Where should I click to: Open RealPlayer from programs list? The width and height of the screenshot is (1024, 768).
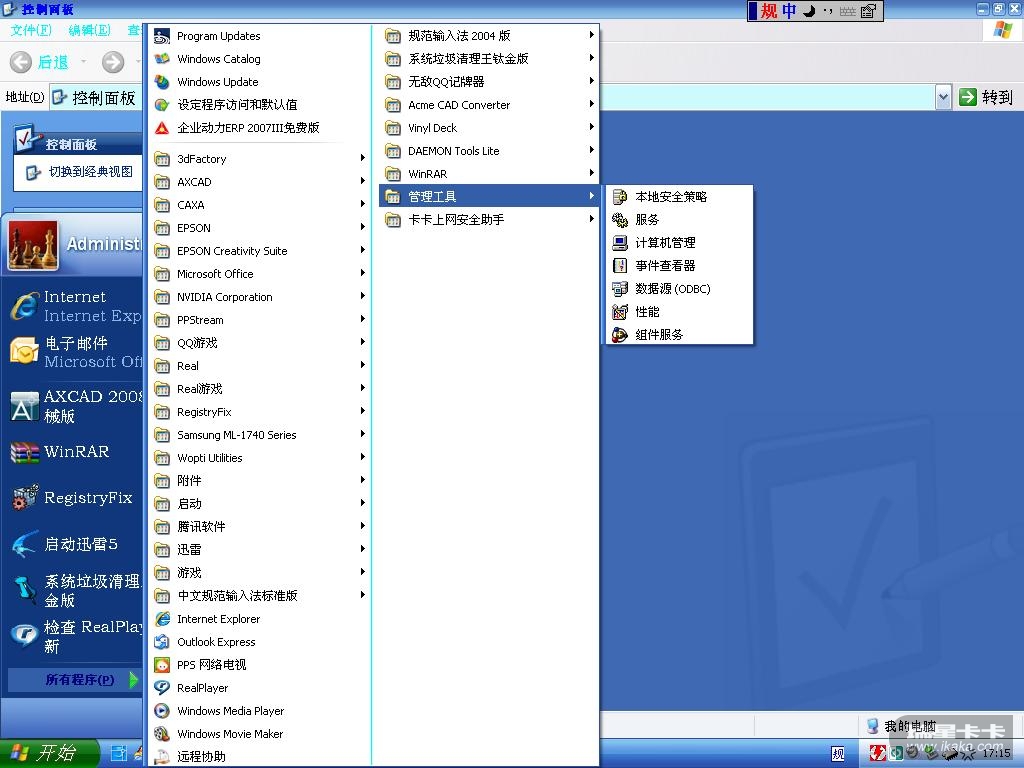202,688
